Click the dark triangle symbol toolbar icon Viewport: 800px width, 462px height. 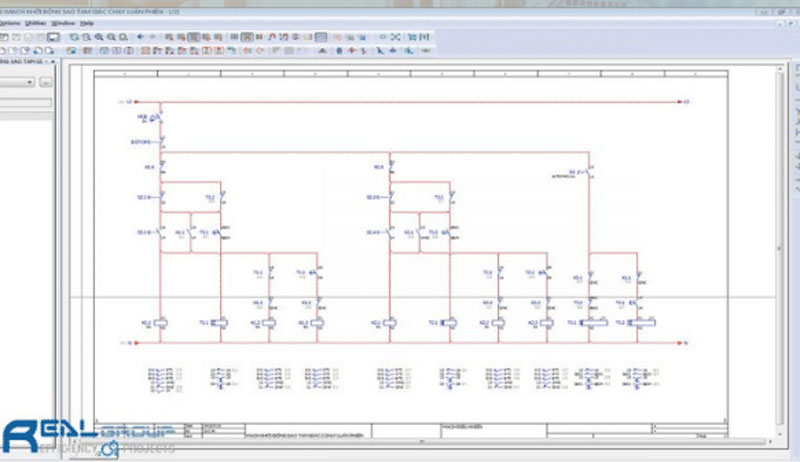click(x=322, y=50)
